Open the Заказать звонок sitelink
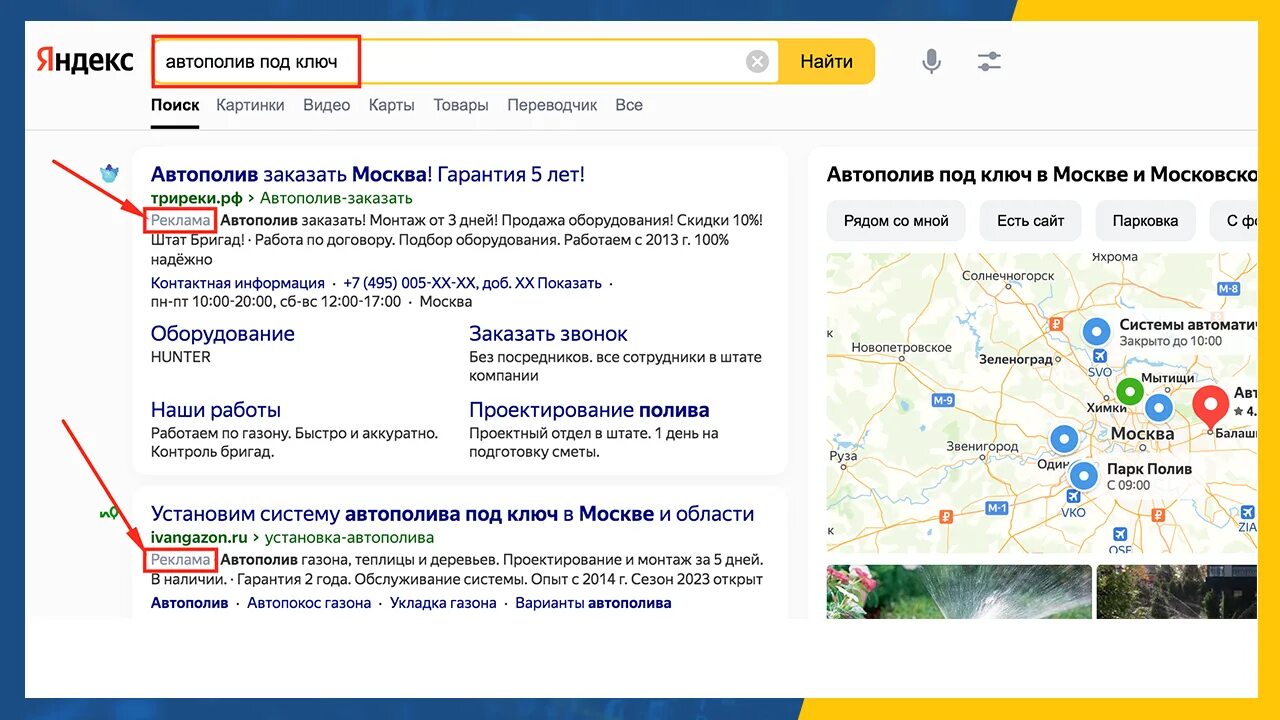This screenshot has height=720, width=1280. pos(549,334)
